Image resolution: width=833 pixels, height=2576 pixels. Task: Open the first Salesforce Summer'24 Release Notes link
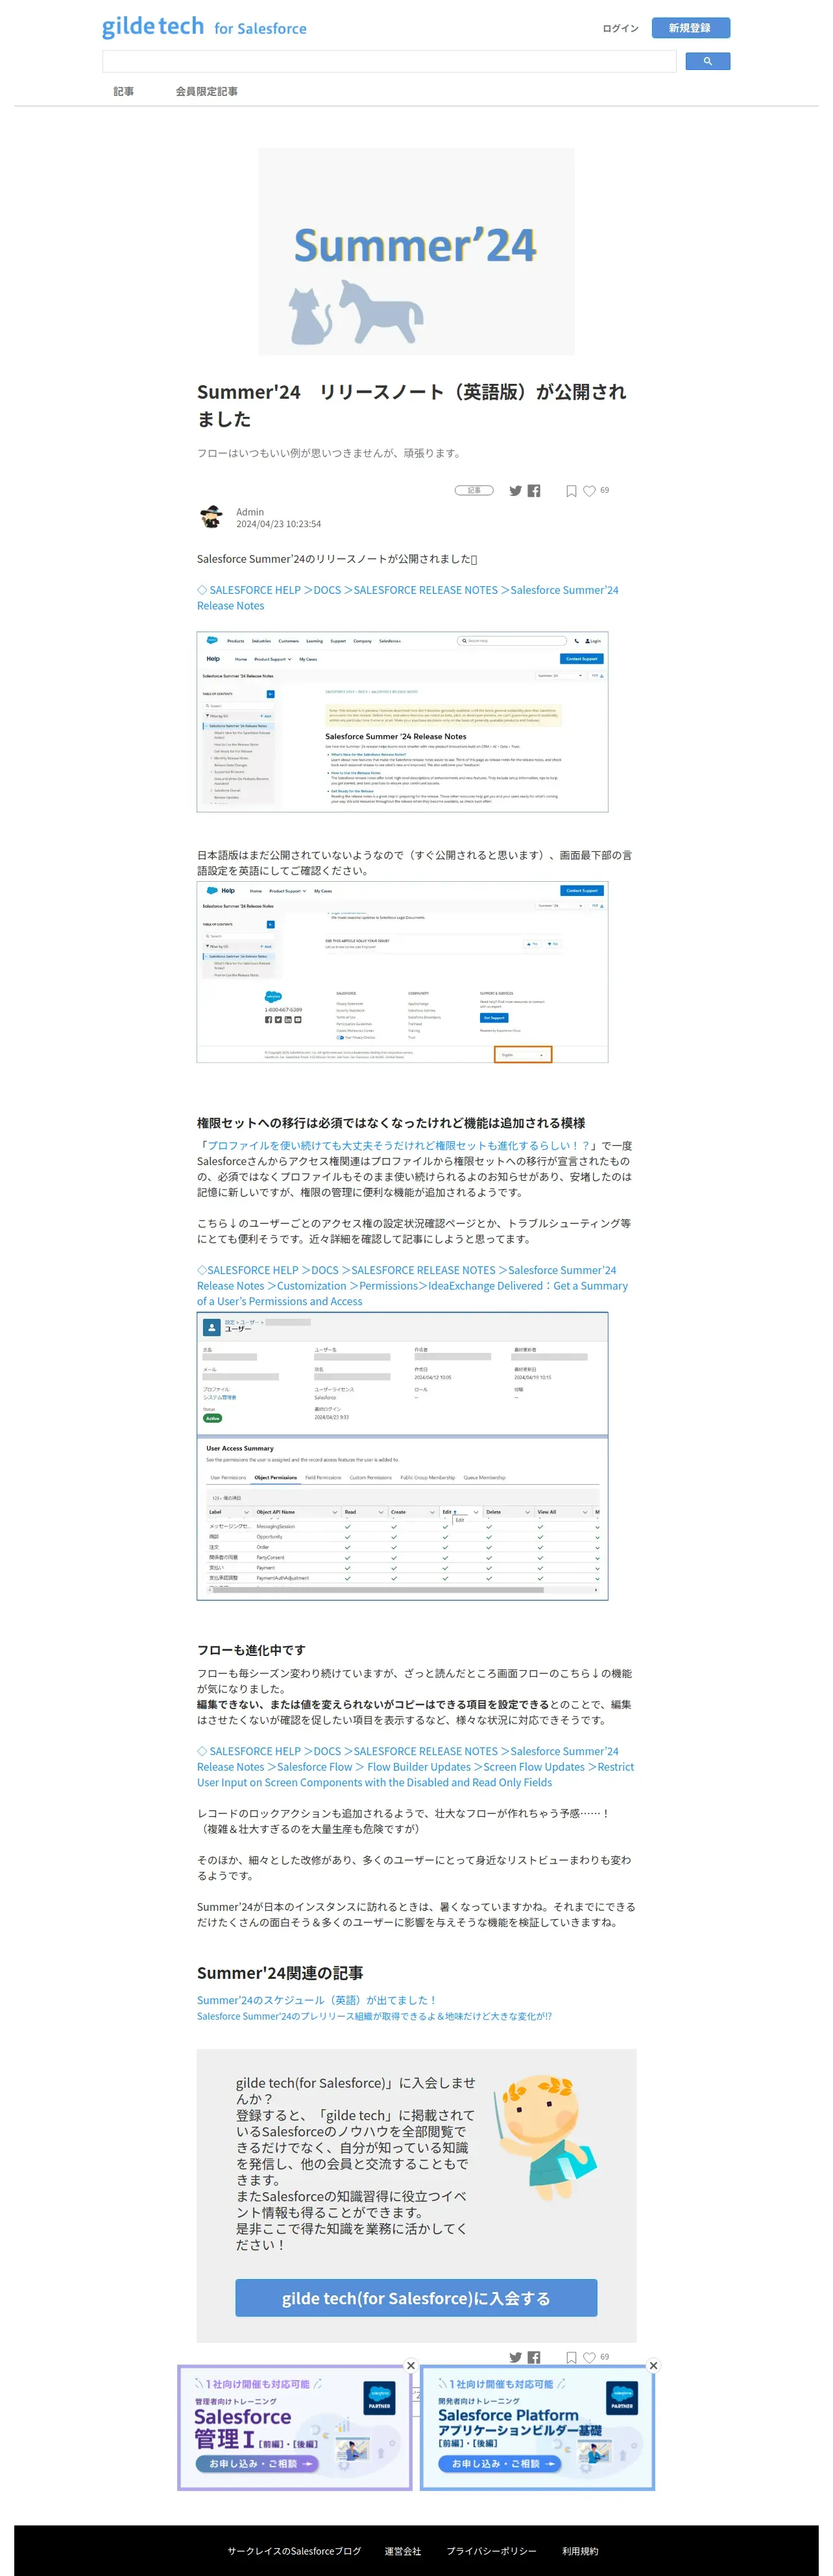point(407,598)
